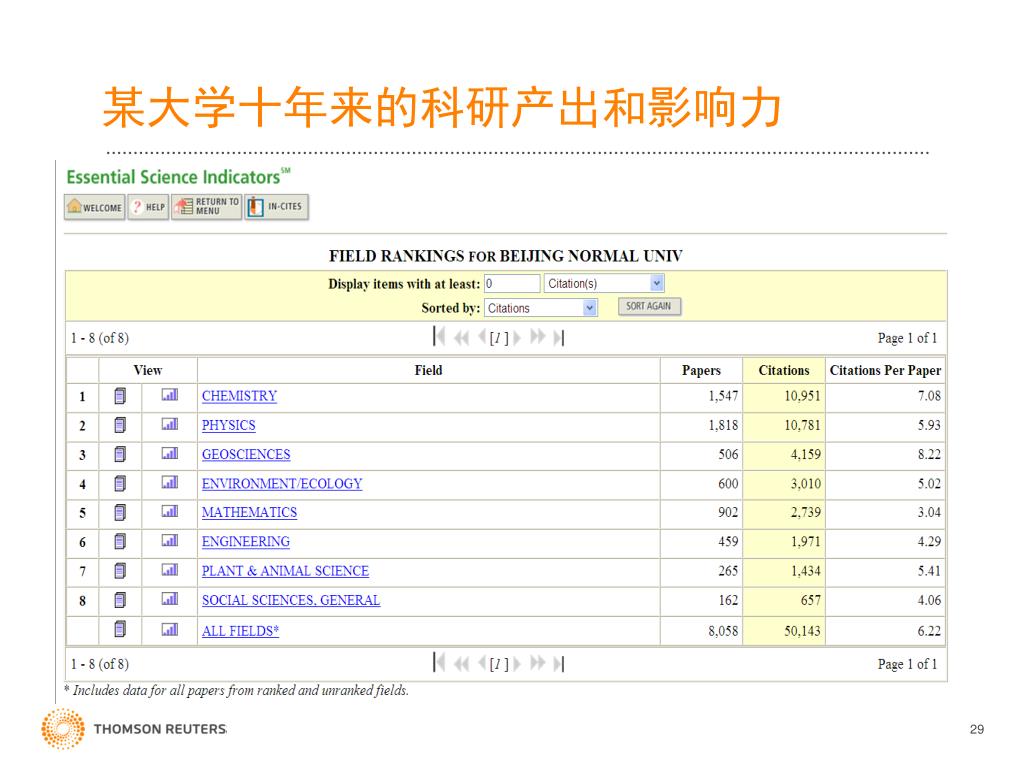This screenshot has height=768, width=1024.
Task: View papers document icon for Chemistry row
Action: [120, 396]
